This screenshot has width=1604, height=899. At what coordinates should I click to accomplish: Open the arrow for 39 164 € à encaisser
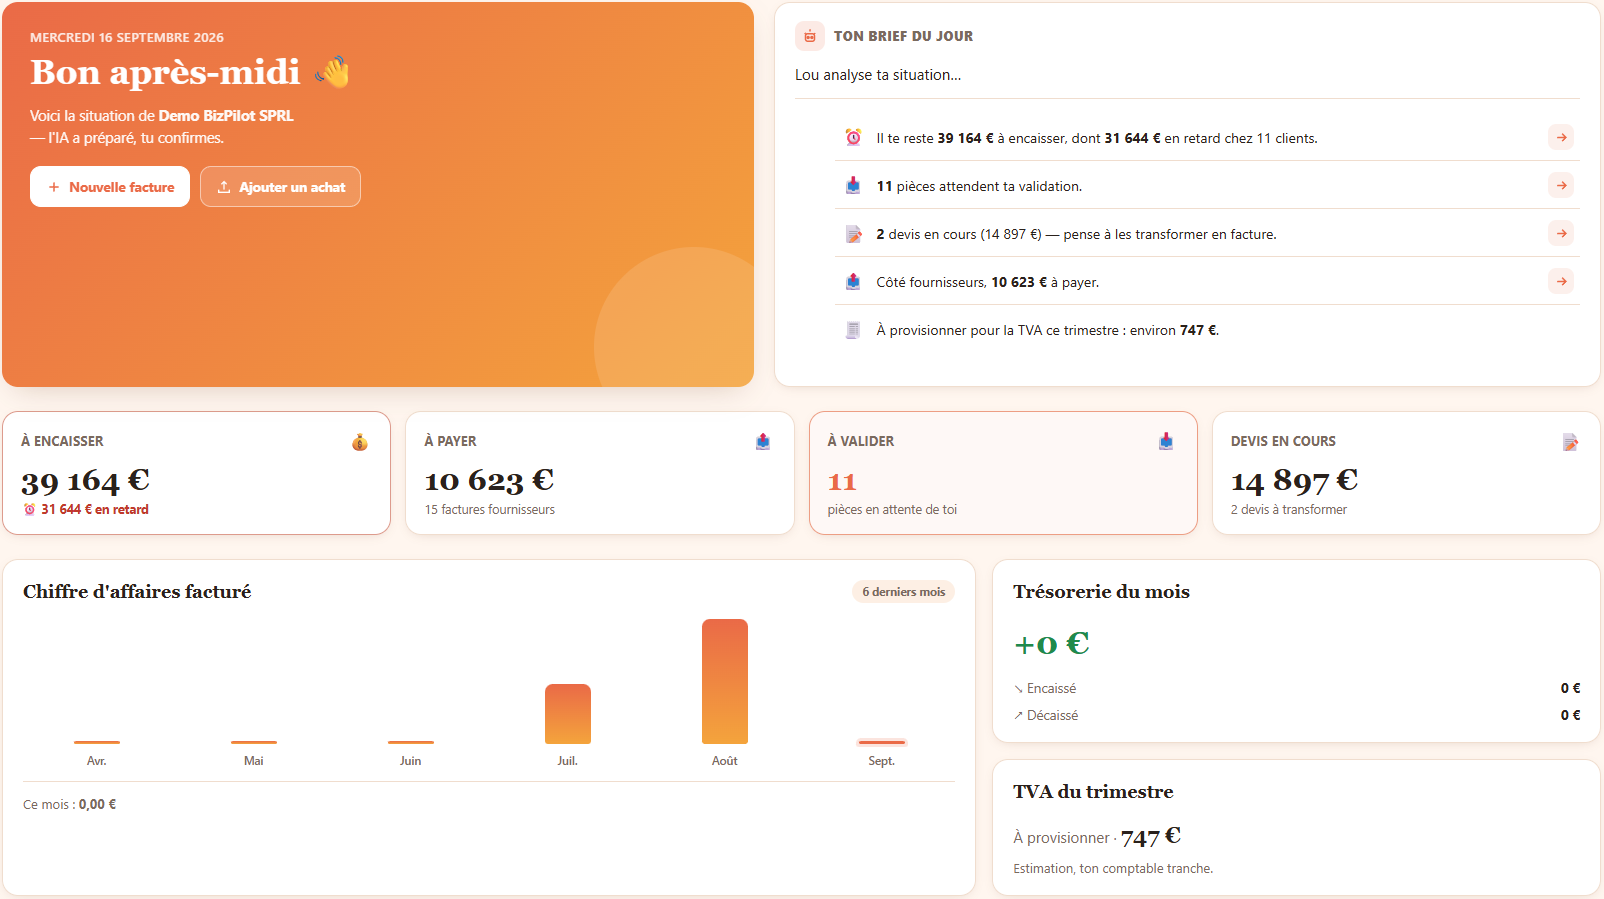pos(1561,137)
